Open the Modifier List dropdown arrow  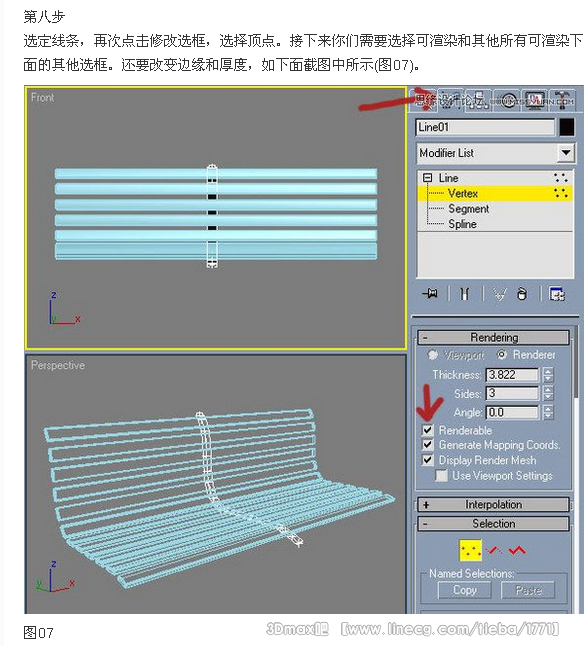click(566, 153)
